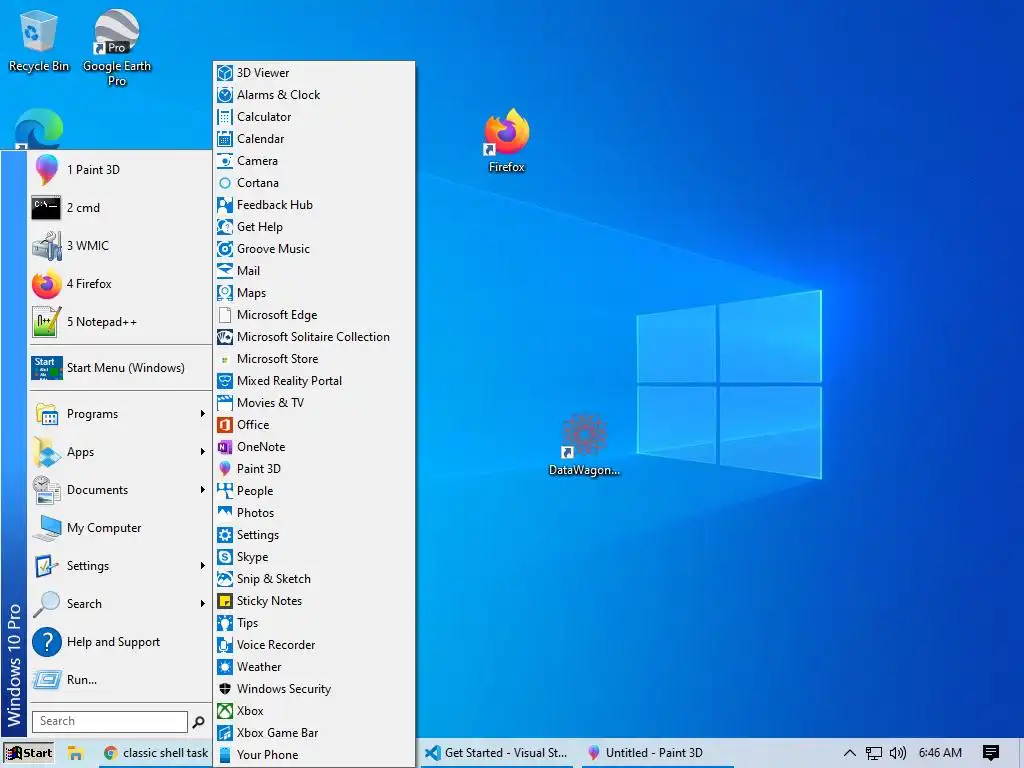Open Mixed Reality Portal
1024x768 pixels.
click(314, 381)
